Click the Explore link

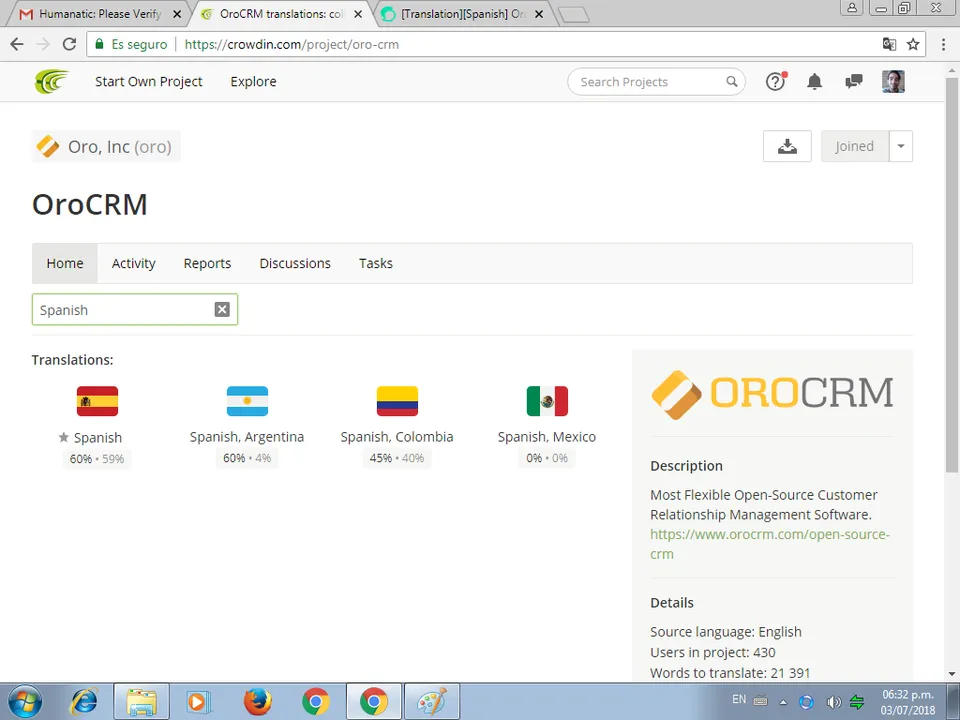tap(253, 81)
